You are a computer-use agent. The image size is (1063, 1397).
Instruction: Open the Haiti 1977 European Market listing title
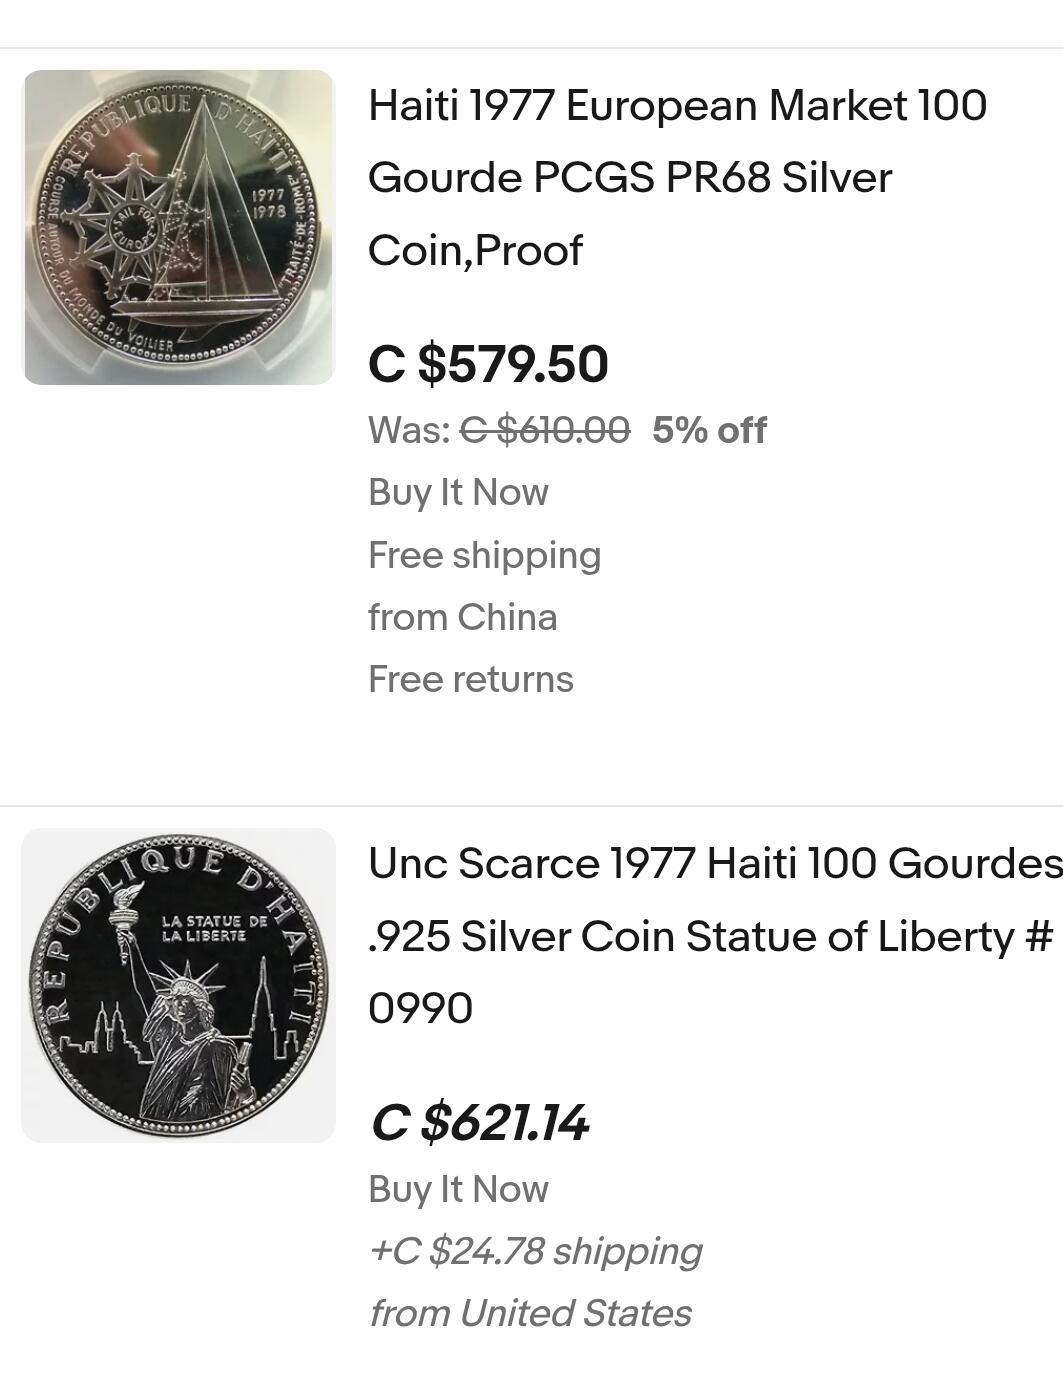678,178
